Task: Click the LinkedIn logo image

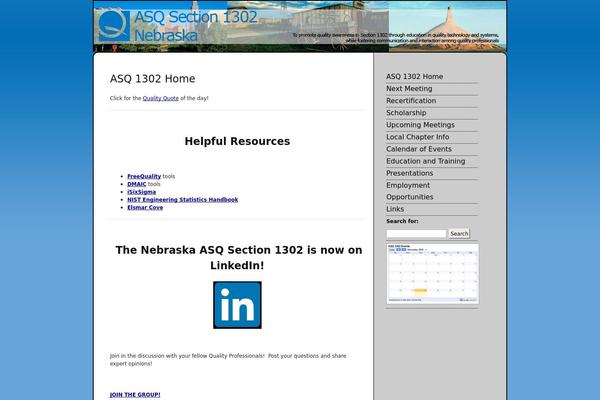Action: tap(237, 305)
